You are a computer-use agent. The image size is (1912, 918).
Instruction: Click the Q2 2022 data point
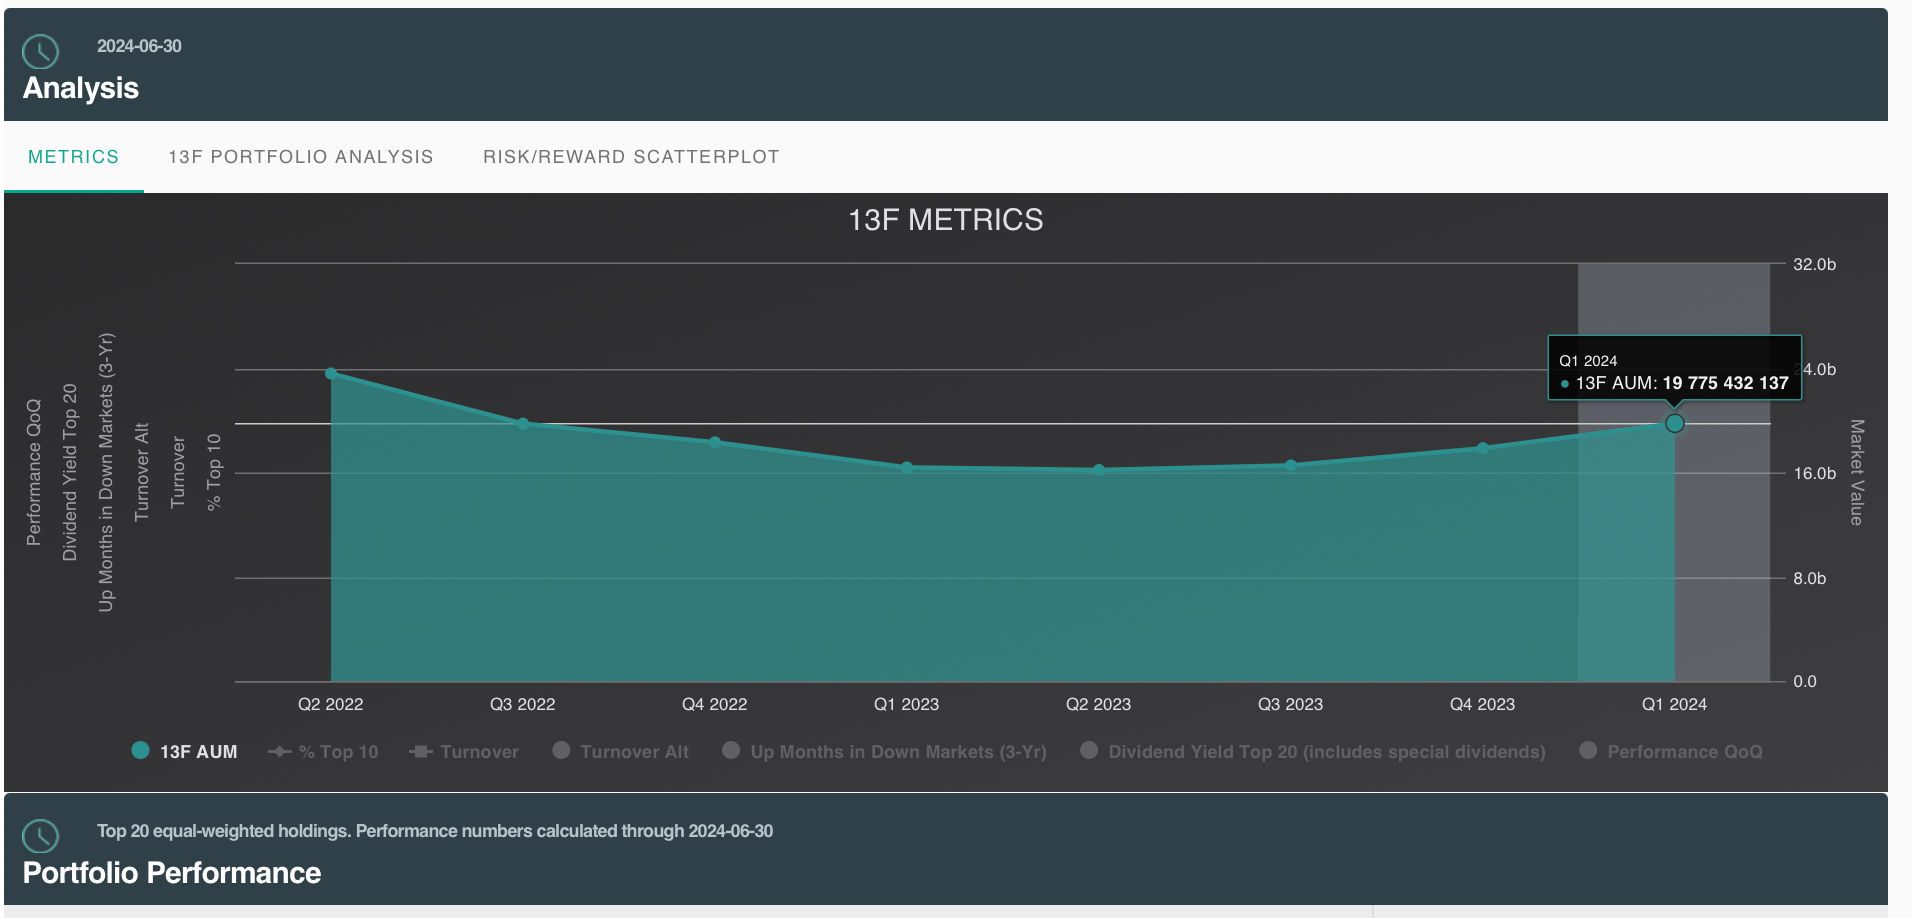pos(331,374)
